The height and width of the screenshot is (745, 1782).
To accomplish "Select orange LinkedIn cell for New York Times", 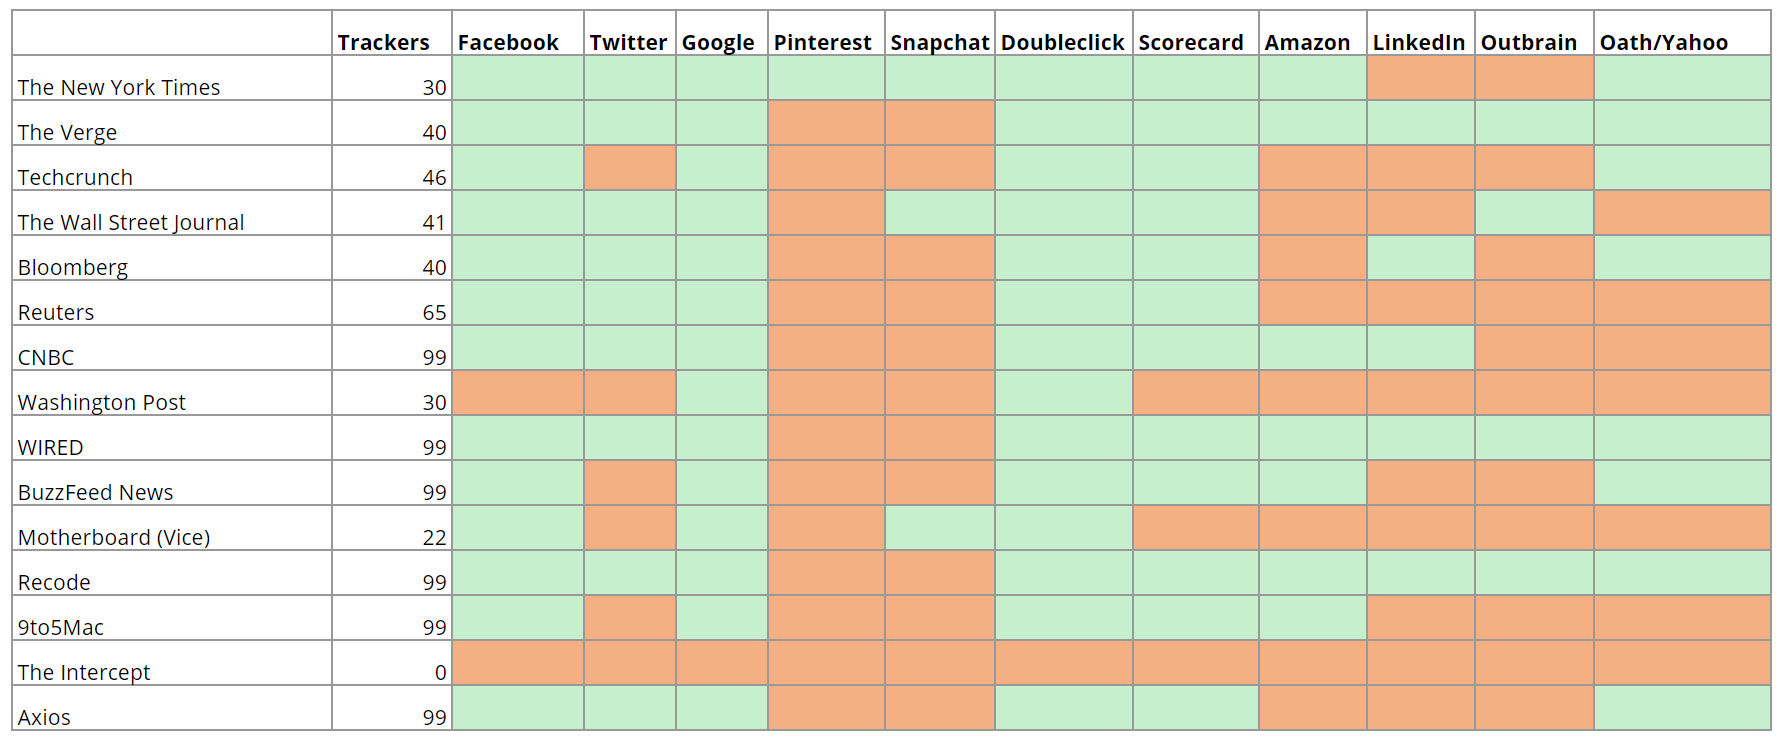I will (1420, 78).
